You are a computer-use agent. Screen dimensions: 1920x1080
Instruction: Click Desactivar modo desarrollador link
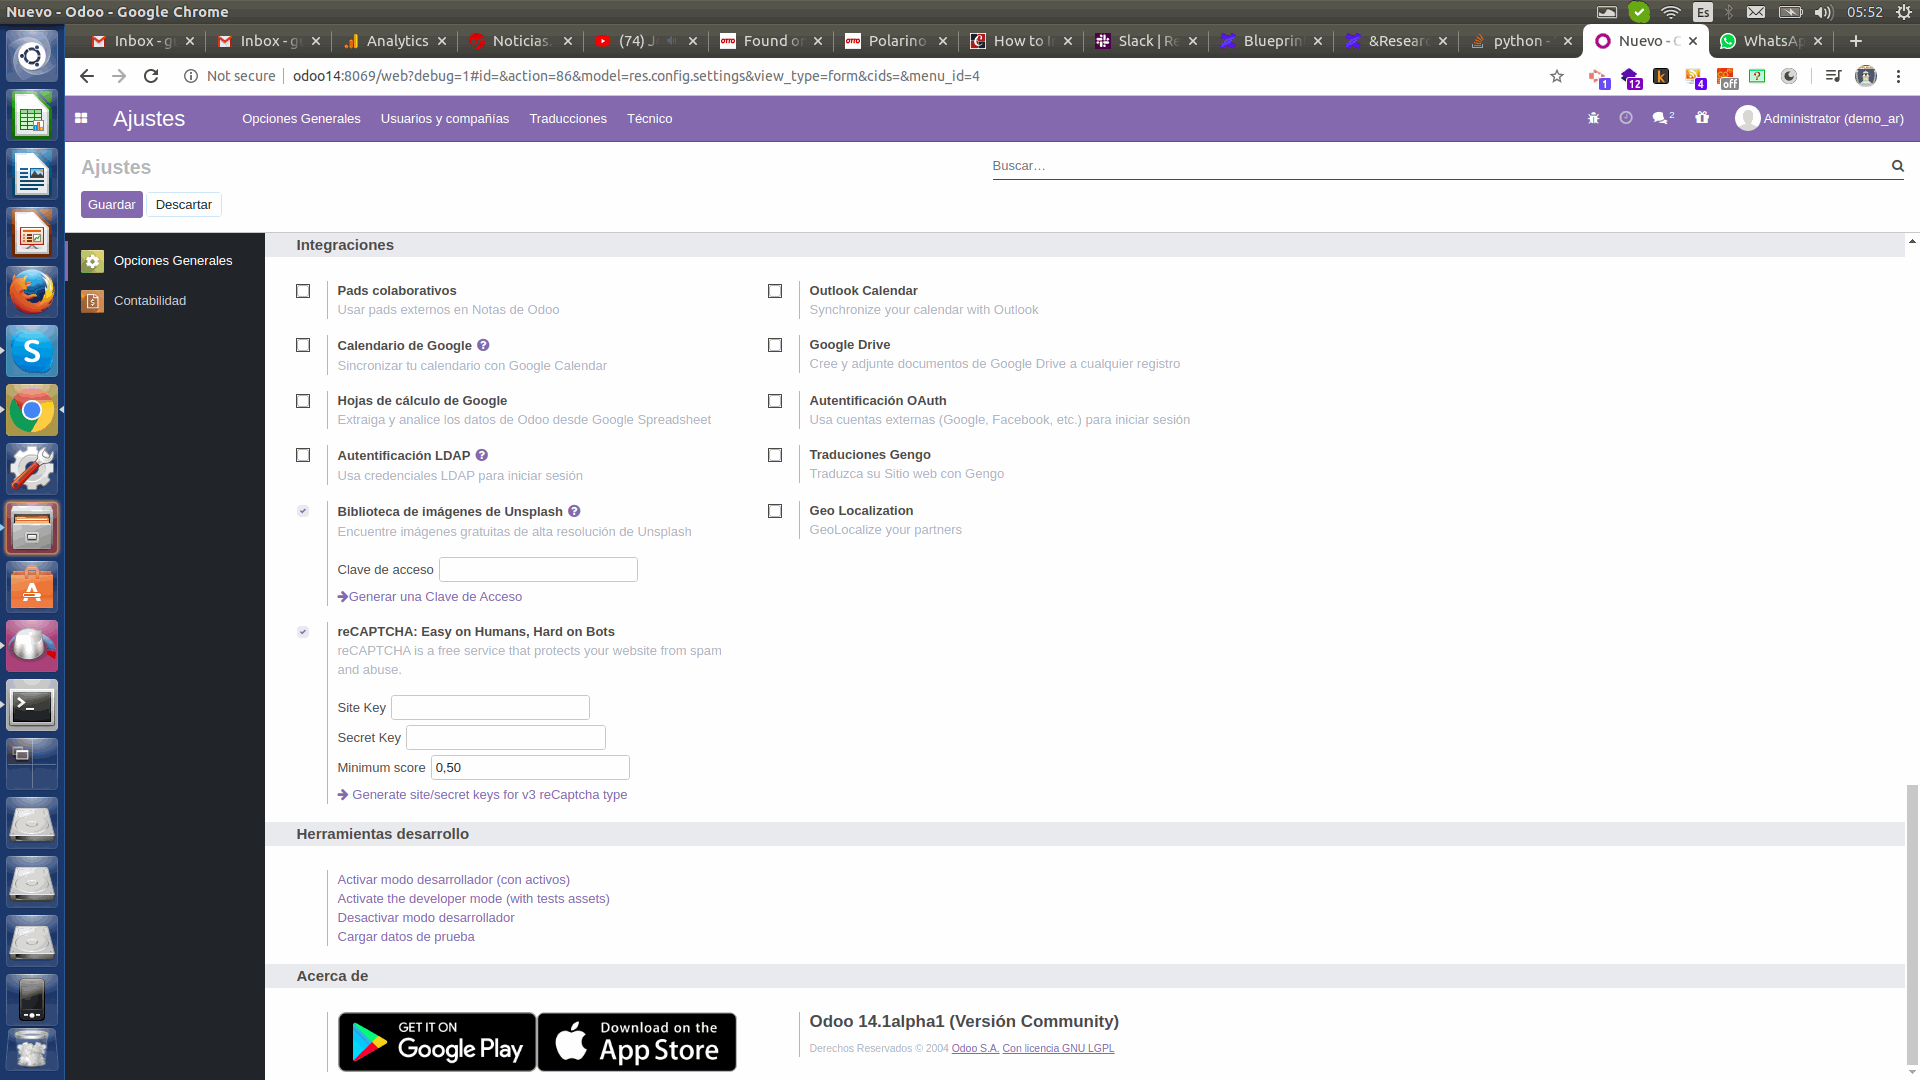click(426, 918)
